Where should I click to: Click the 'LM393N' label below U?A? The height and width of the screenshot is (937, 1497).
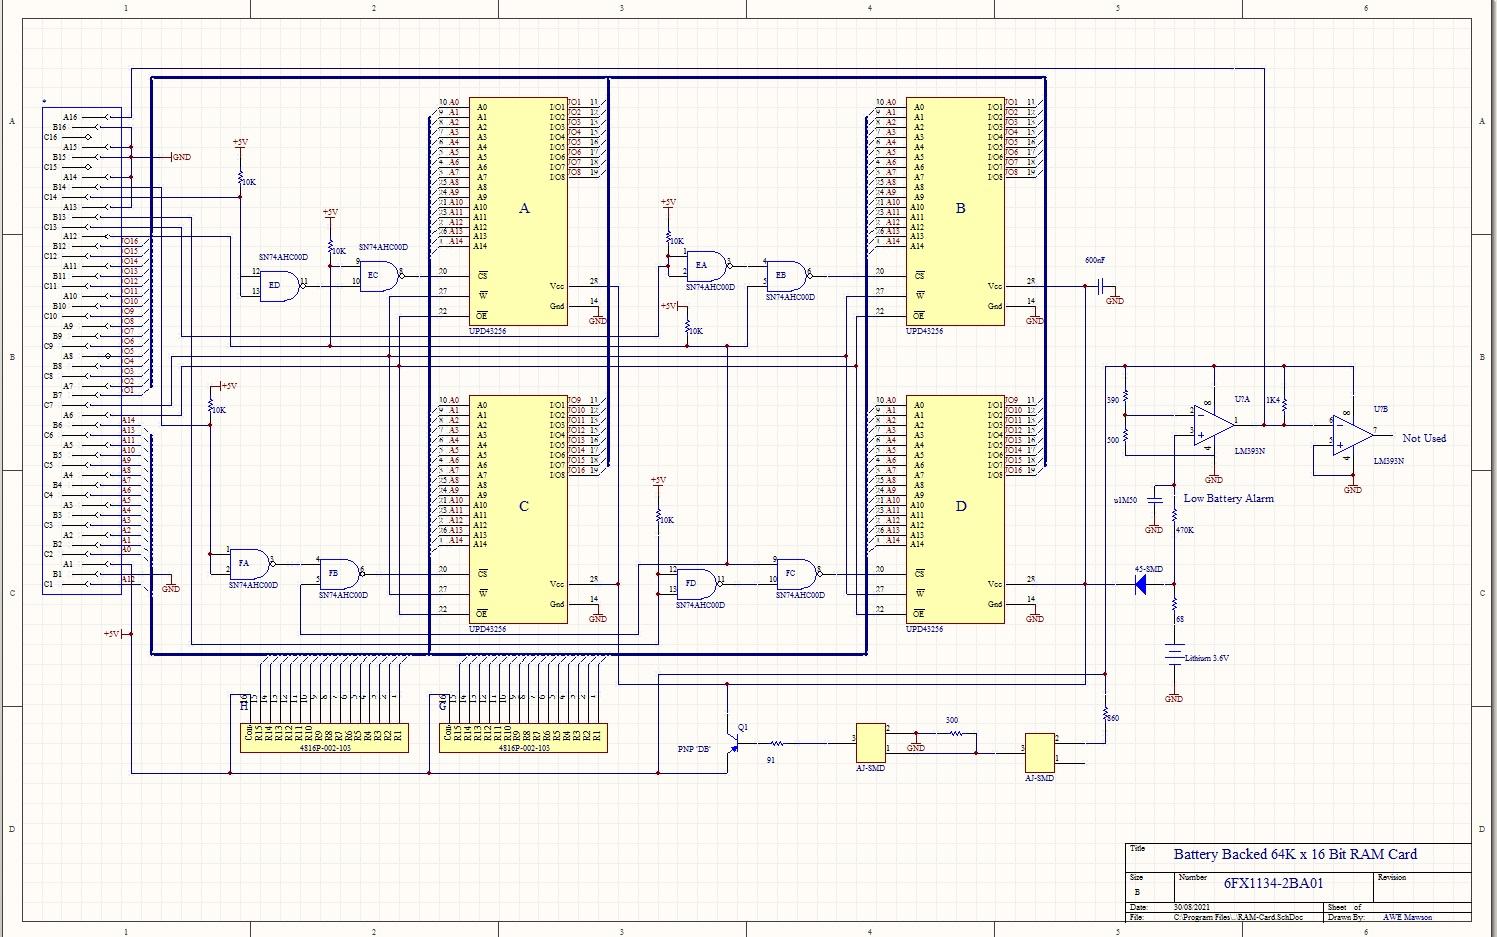click(1250, 451)
